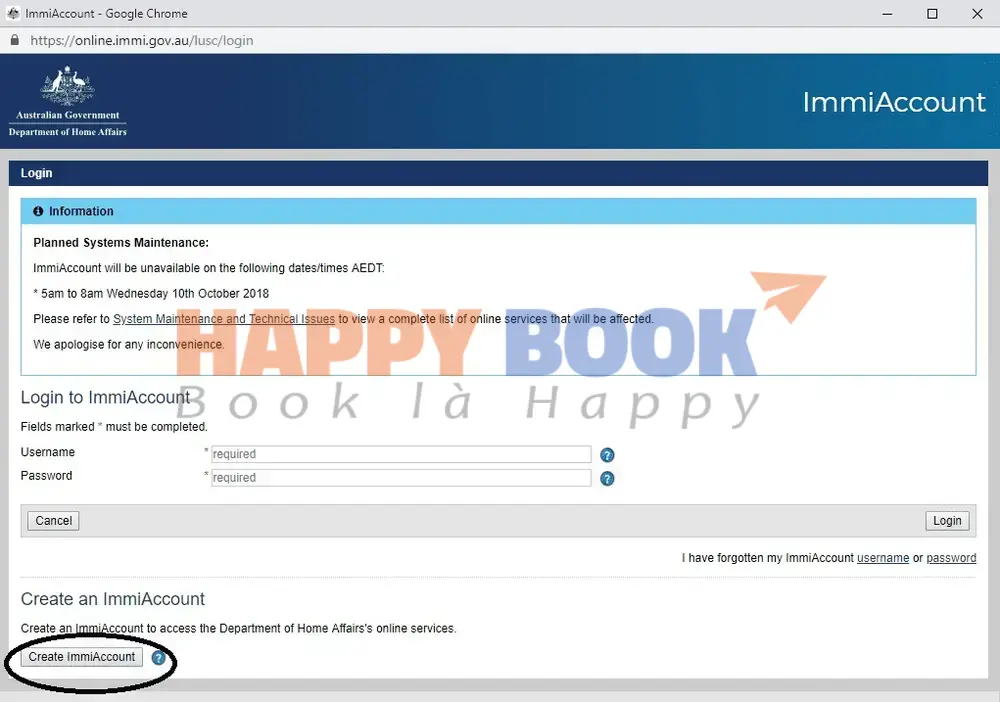Open help icon next to Create ImmiAccount
1000x702 pixels.
point(158,658)
